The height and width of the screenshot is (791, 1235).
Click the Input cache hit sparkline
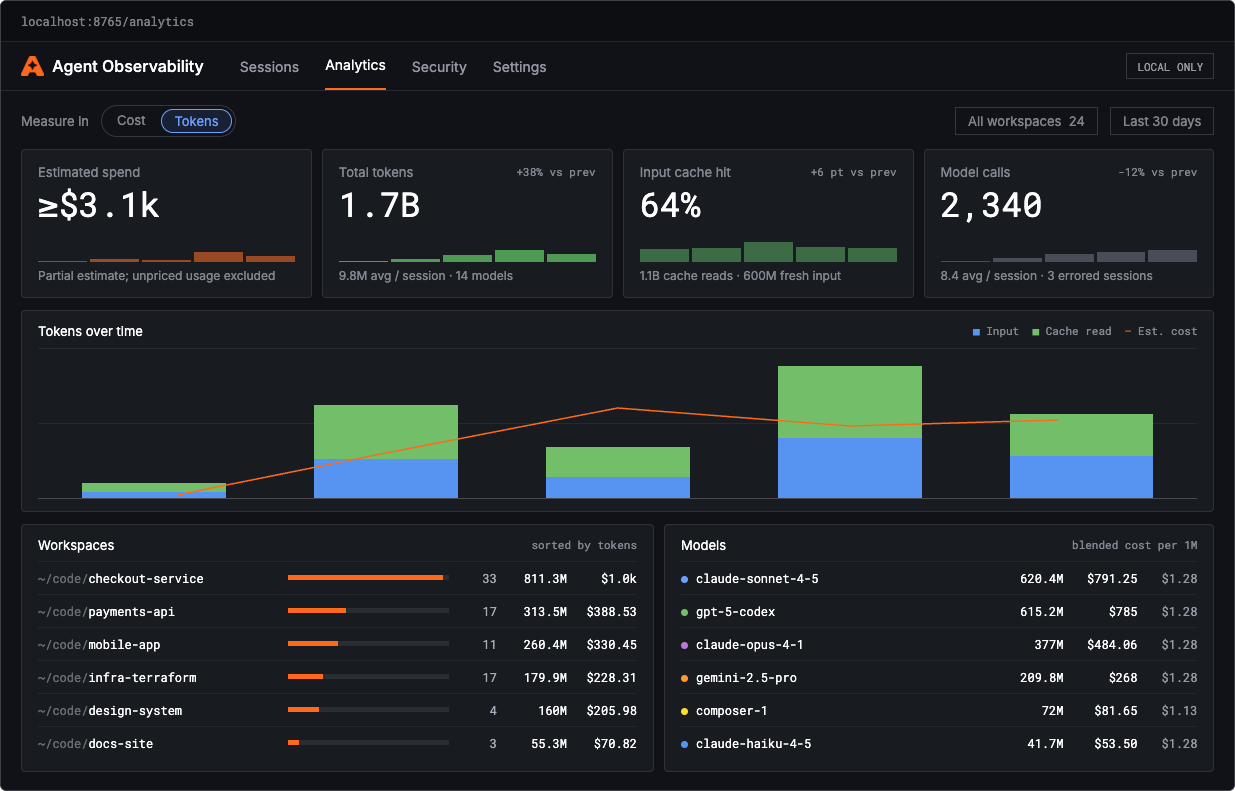768,252
